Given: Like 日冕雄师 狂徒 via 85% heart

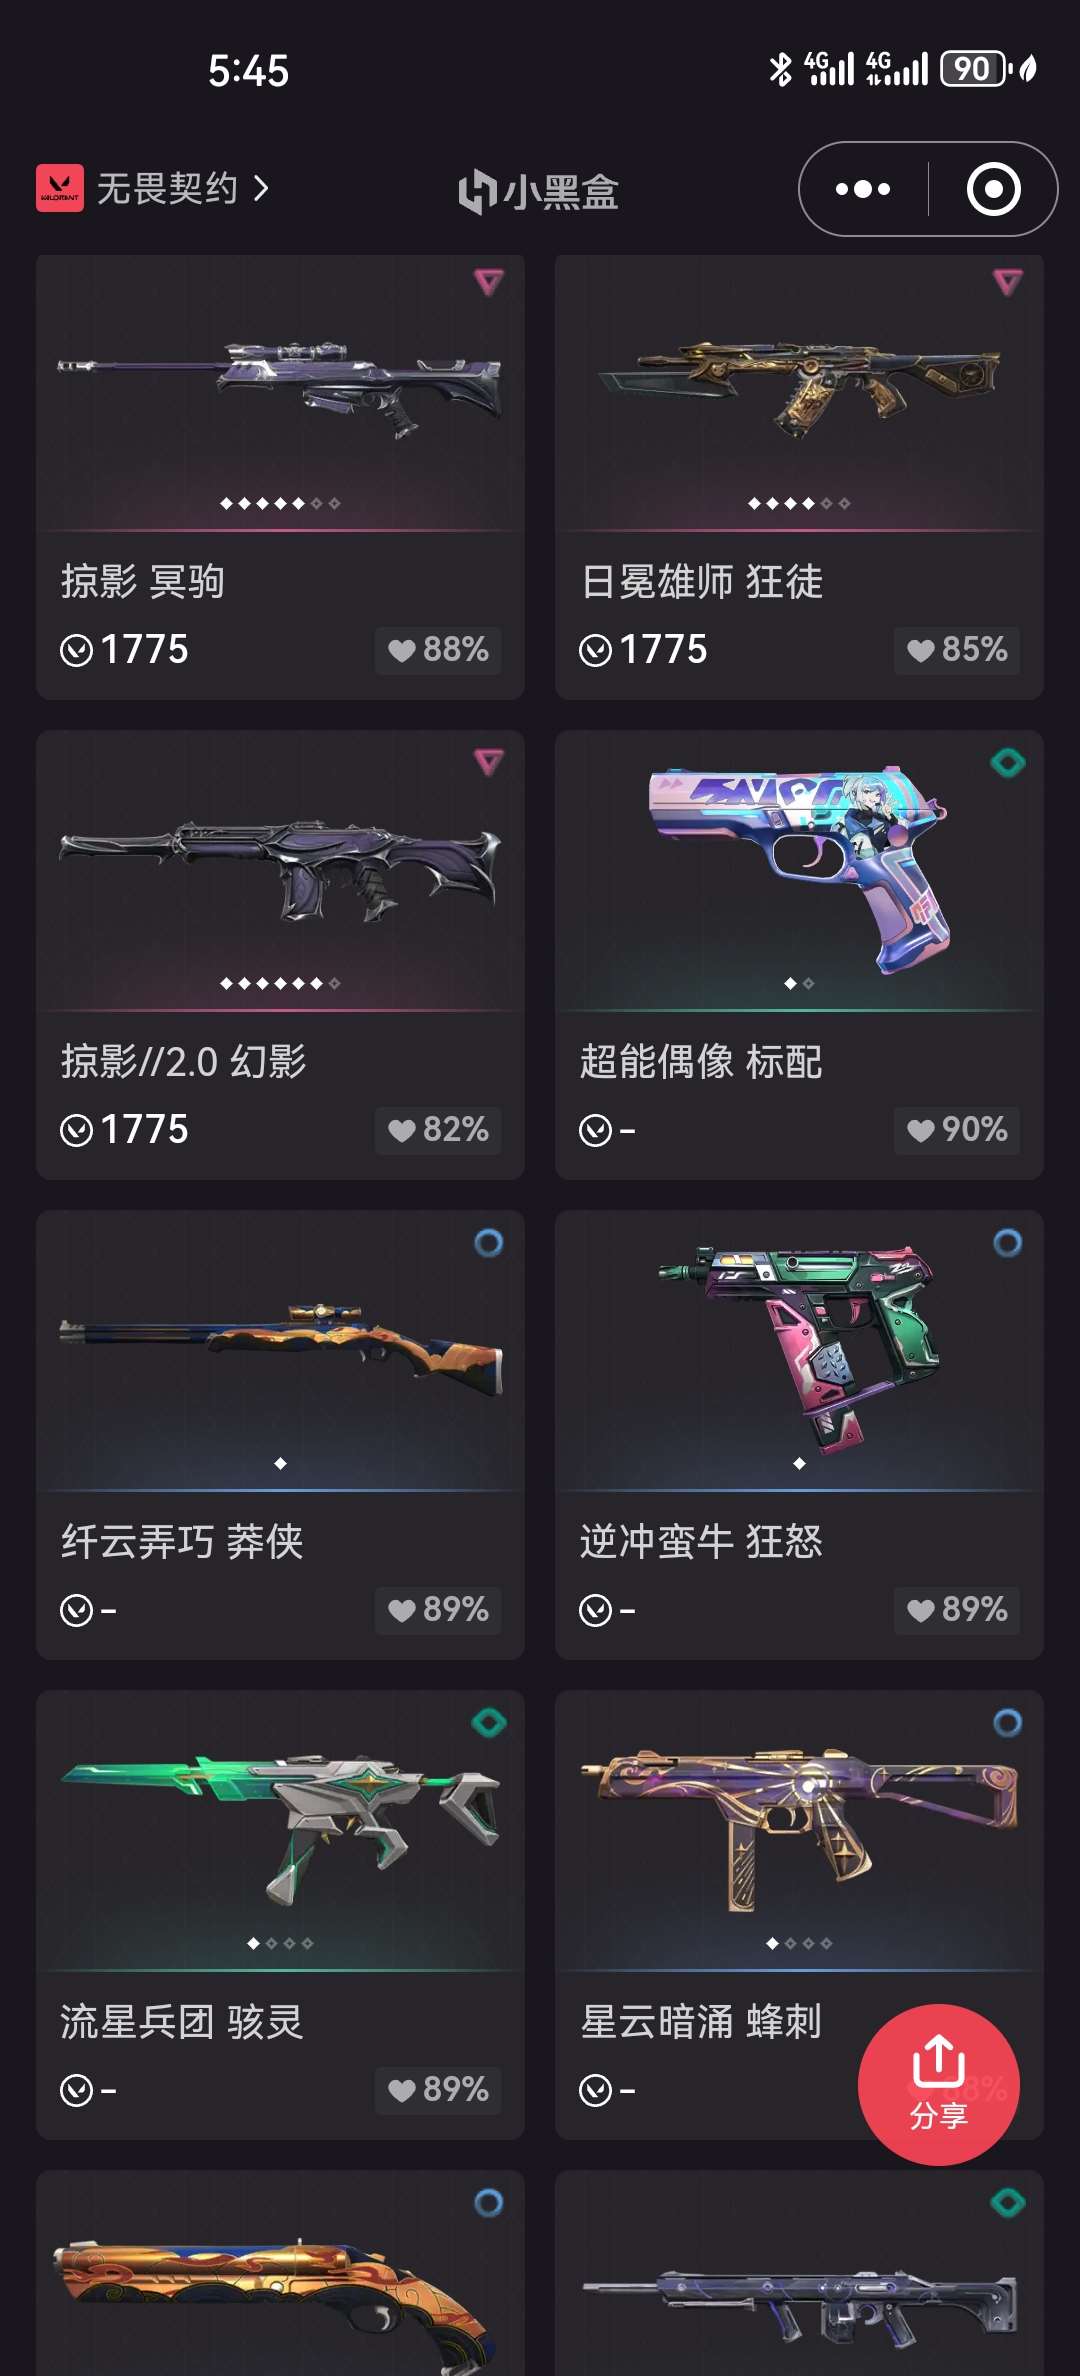Looking at the screenshot, I should click(957, 650).
